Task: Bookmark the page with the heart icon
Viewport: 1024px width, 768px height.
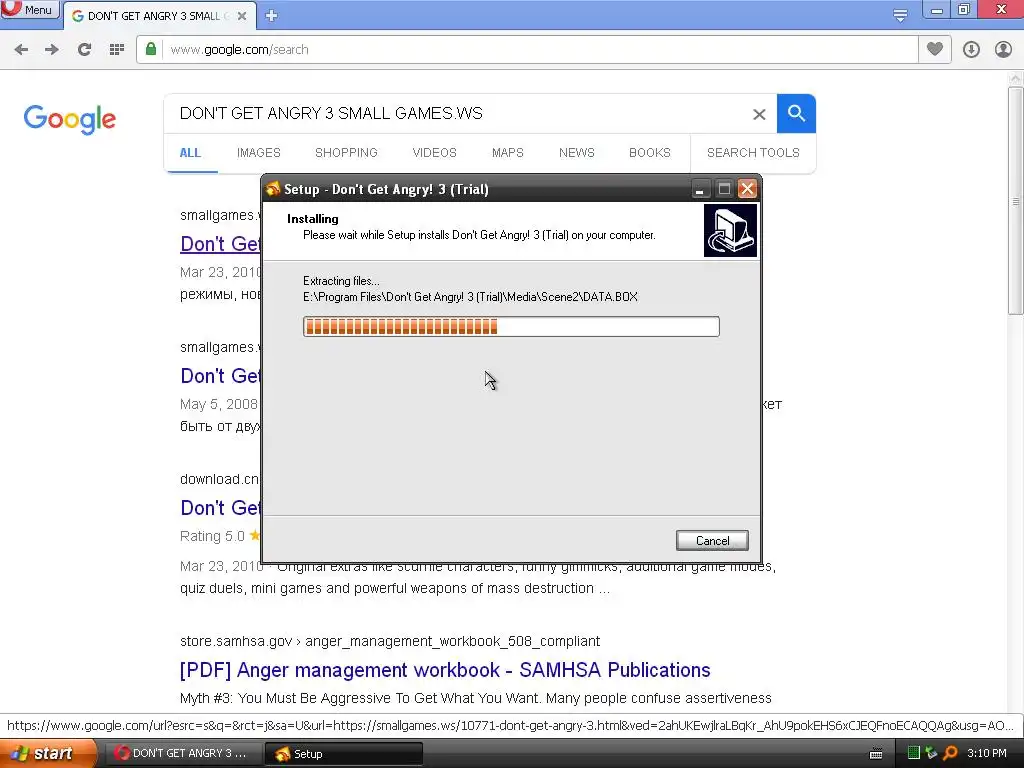Action: click(935, 49)
